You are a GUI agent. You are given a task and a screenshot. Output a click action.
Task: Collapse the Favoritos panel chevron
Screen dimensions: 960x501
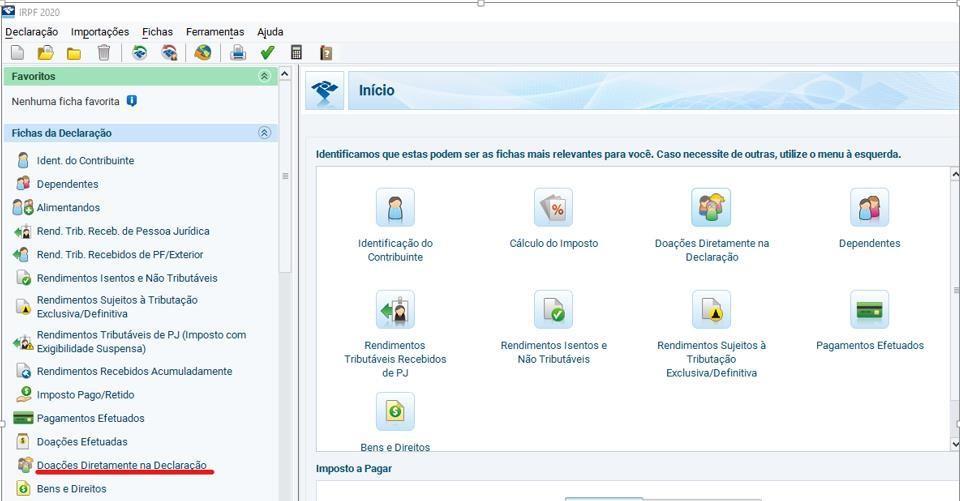[264, 76]
